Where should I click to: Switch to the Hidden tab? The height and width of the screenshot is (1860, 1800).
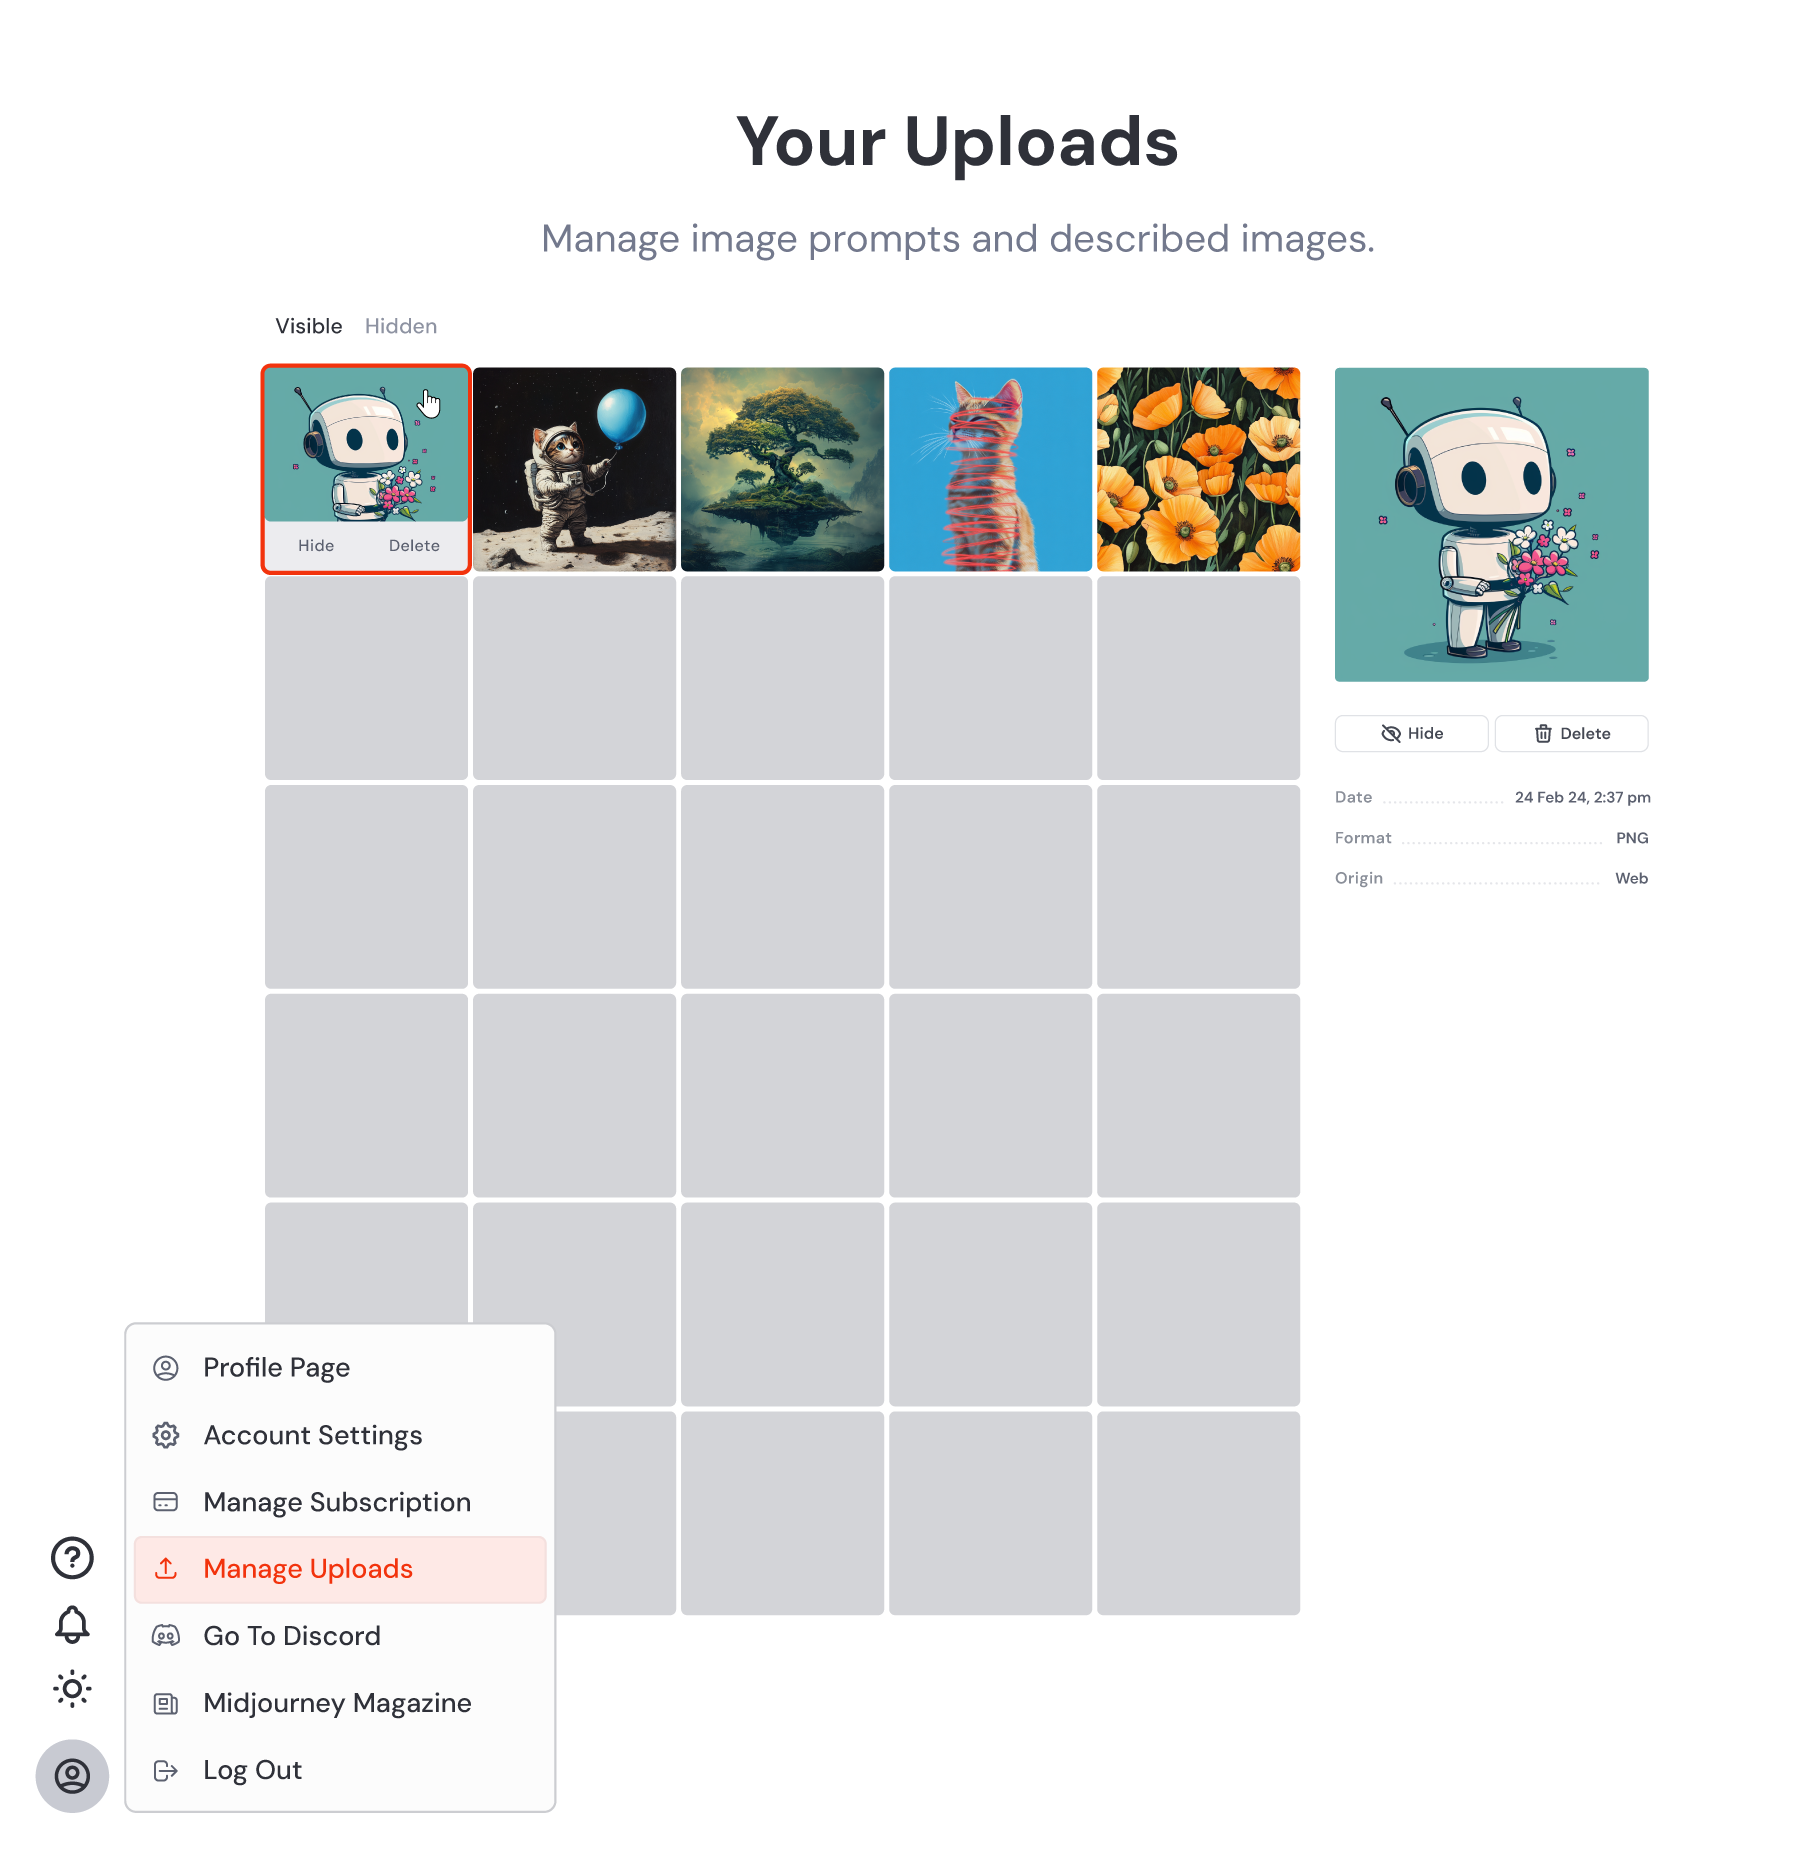click(x=401, y=326)
